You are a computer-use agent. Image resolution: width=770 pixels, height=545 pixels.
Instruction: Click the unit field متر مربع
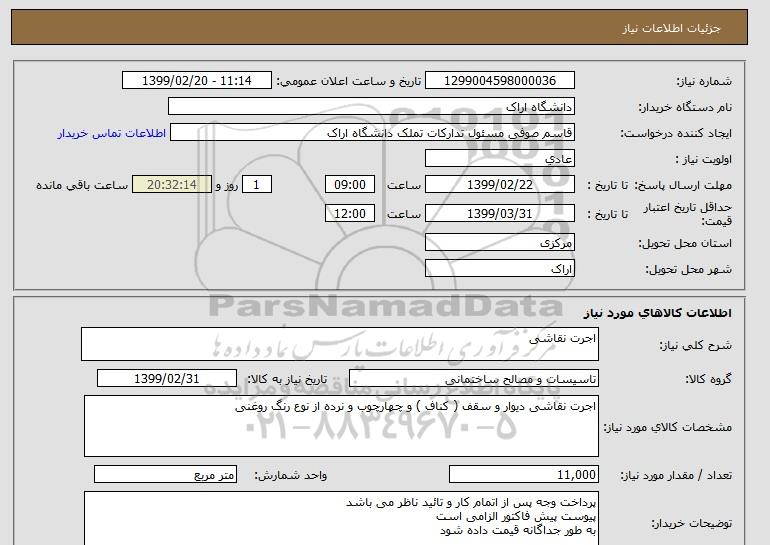pyautogui.click(x=165, y=475)
